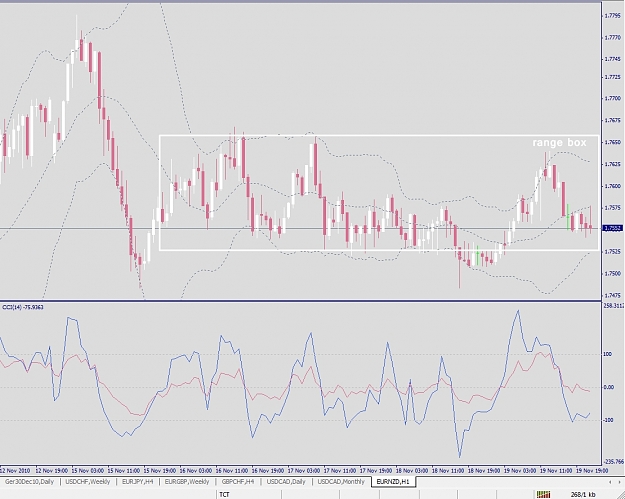Click the 268/1 kb traffic indicator
The height and width of the screenshot is (499, 625).
coord(583,495)
